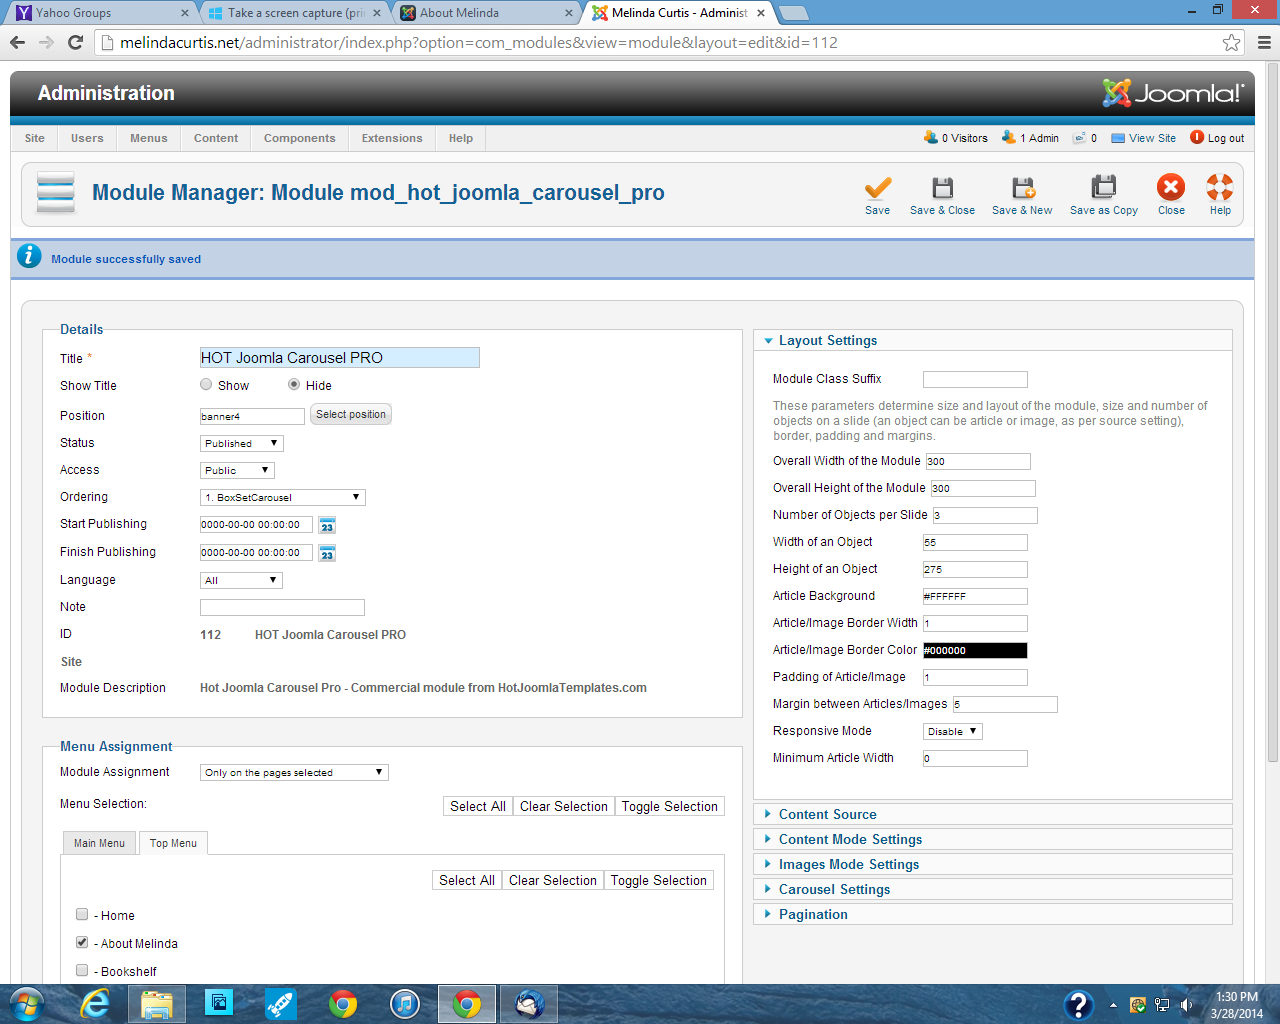The height and width of the screenshot is (1024, 1280).
Task: Click the Log out icon
Action: click(1197, 137)
